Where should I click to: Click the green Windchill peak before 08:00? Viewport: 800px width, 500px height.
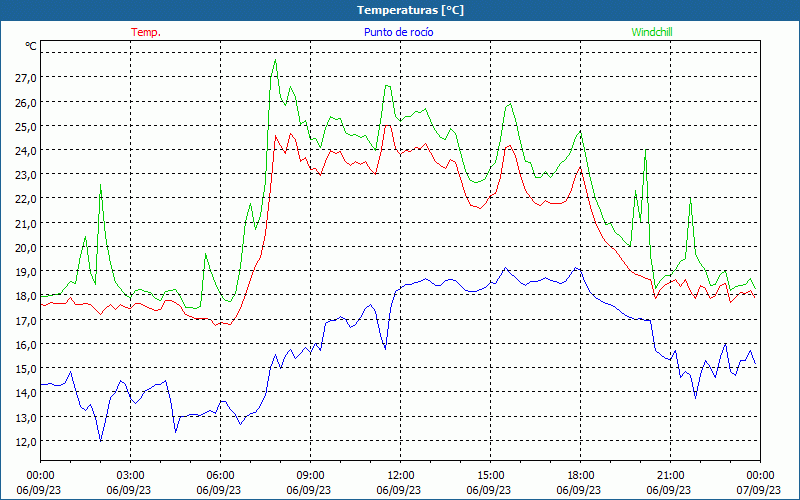(276, 60)
